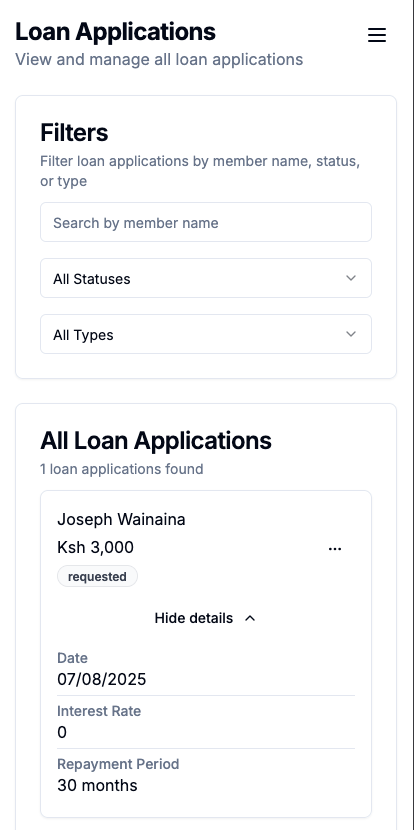Image resolution: width=414 pixels, height=830 pixels.
Task: Select the Joseph Wainaina member name
Action: [121, 520]
